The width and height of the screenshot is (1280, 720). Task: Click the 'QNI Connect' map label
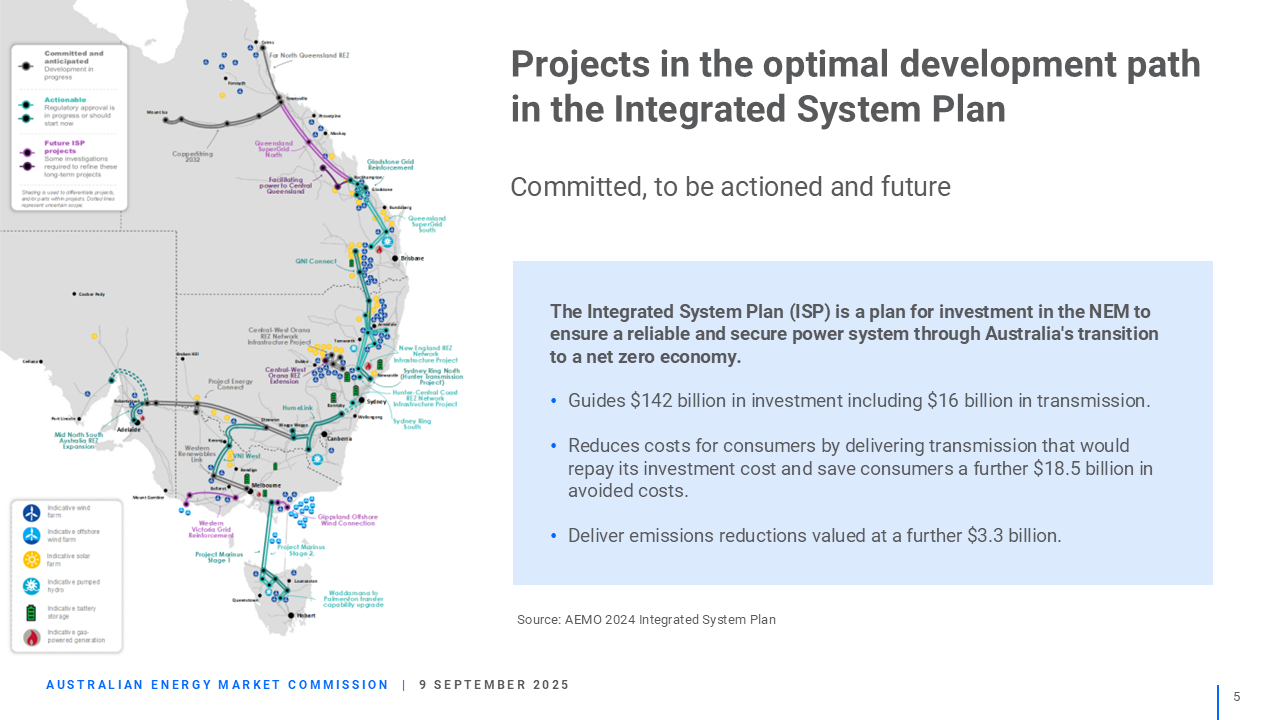point(316,261)
